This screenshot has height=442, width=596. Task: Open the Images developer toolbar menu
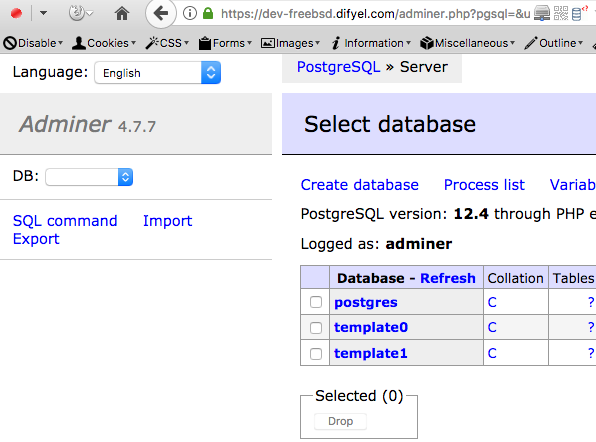[290, 43]
